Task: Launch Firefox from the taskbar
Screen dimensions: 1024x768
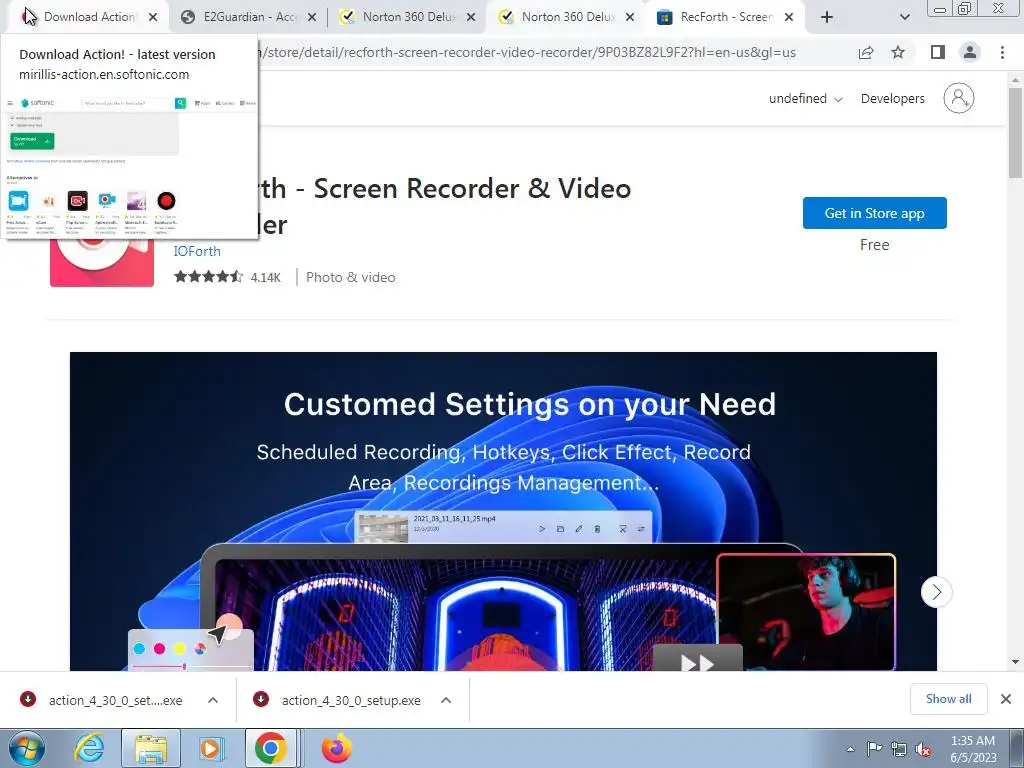Action: coord(336,749)
